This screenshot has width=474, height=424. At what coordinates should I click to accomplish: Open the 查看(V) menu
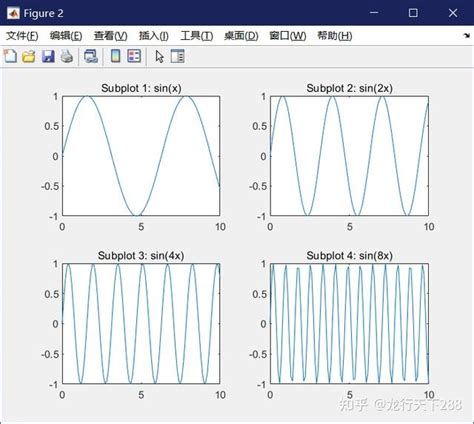click(110, 36)
